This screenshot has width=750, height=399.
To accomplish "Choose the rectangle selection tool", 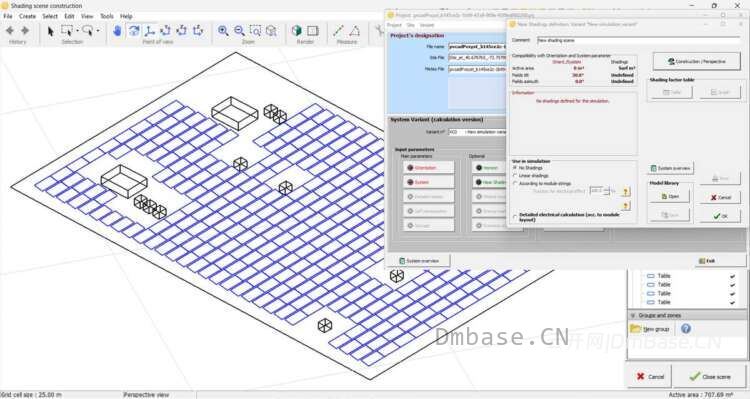I will 67,31.
